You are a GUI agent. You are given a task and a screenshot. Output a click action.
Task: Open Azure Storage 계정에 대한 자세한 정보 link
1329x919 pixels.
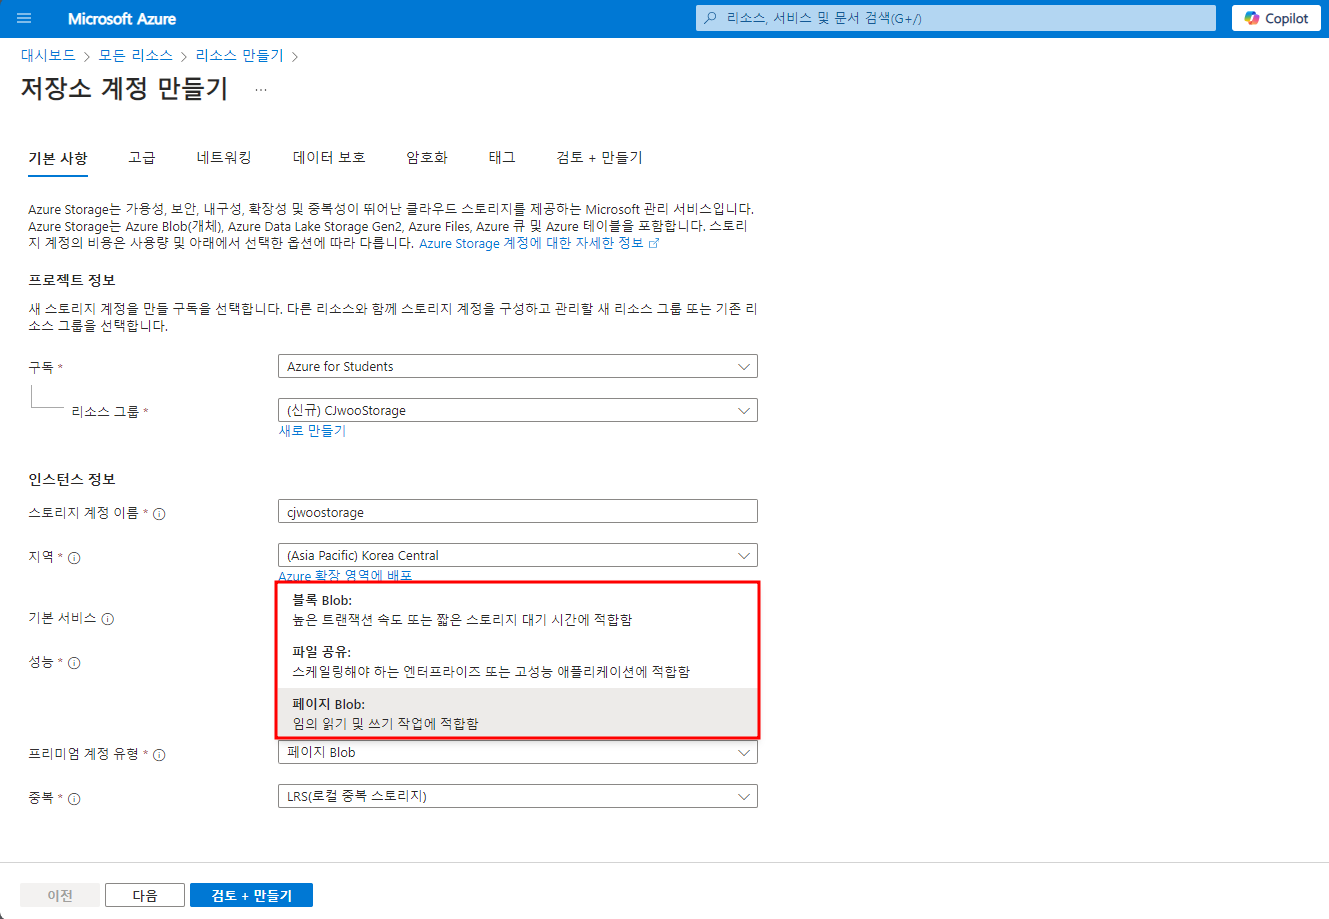pyautogui.click(x=539, y=243)
